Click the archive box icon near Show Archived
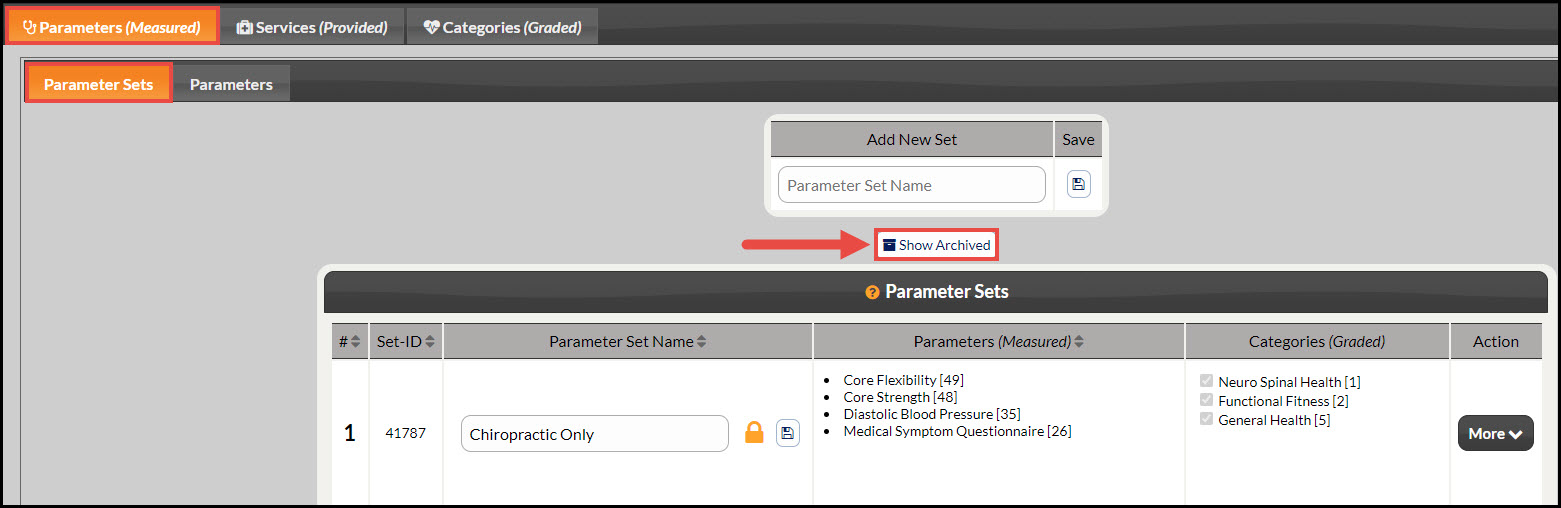Image resolution: width=1561 pixels, height=508 pixels. click(889, 245)
